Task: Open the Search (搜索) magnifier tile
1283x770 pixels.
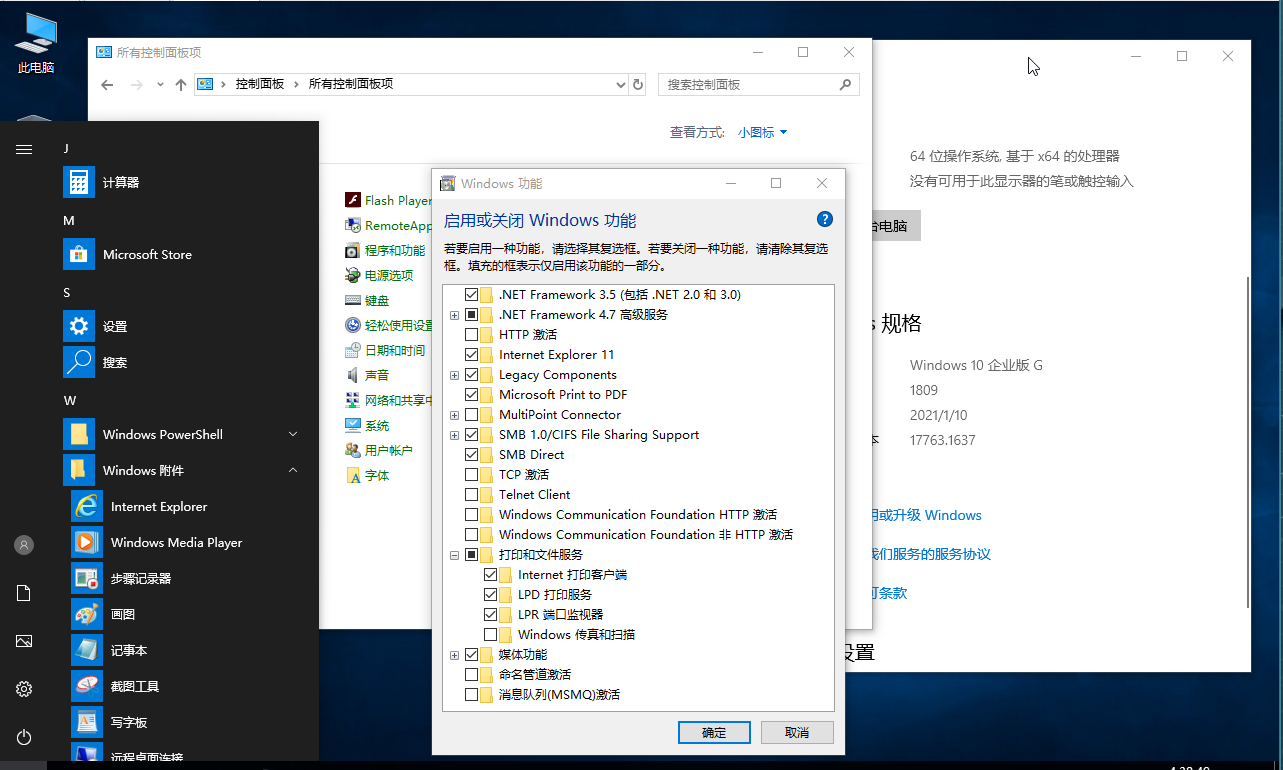Action: [x=79, y=362]
